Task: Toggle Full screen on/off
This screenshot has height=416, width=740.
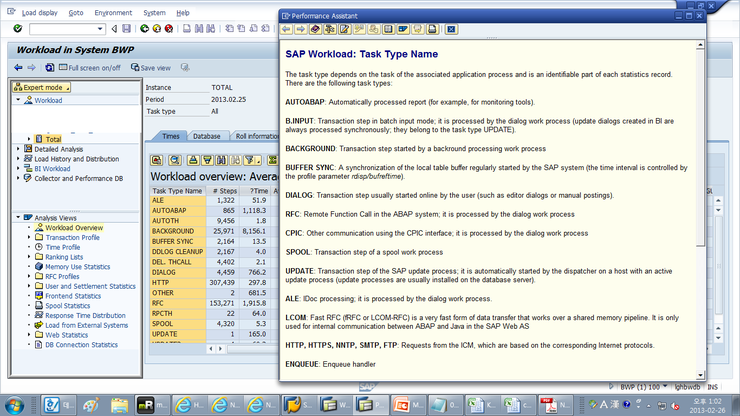Action: 90,68
